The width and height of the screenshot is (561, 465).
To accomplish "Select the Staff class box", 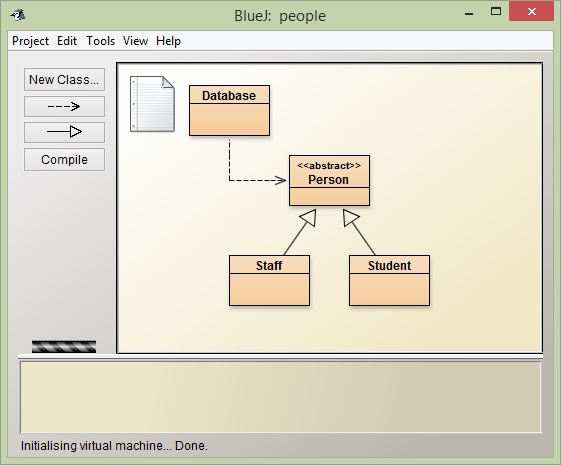I will 269,280.
